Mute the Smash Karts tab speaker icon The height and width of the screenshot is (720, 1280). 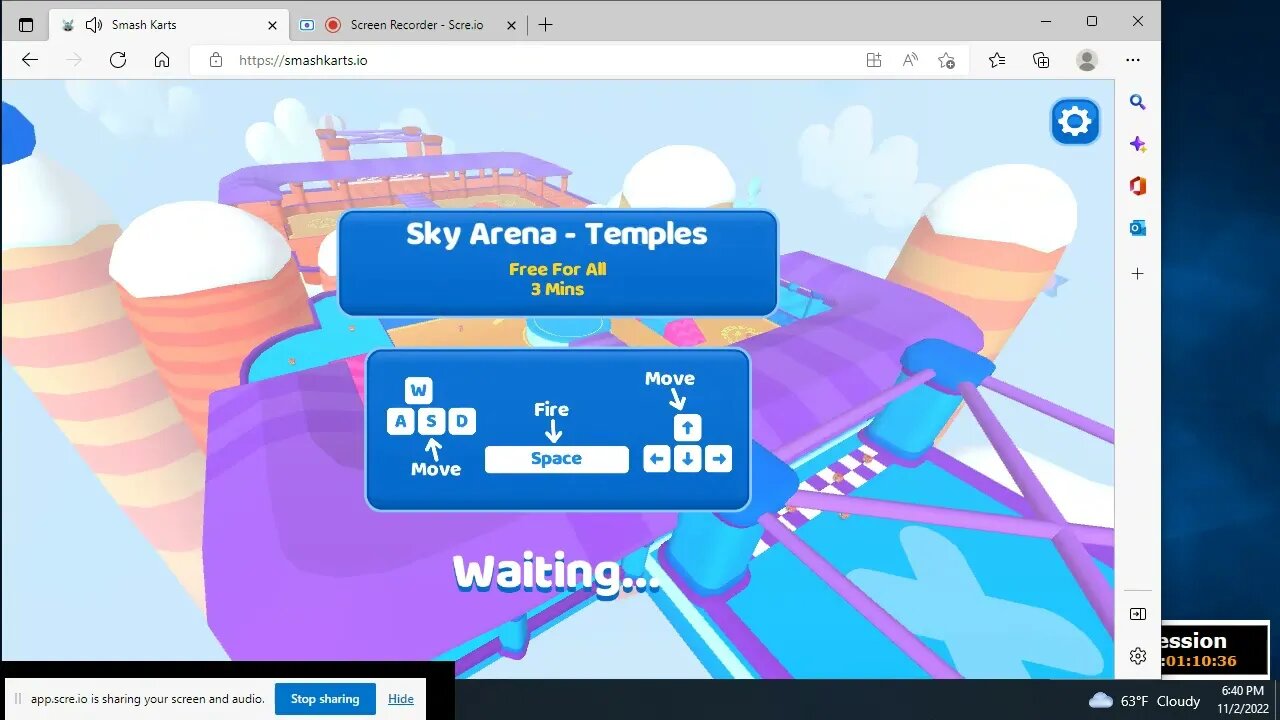pyautogui.click(x=94, y=24)
